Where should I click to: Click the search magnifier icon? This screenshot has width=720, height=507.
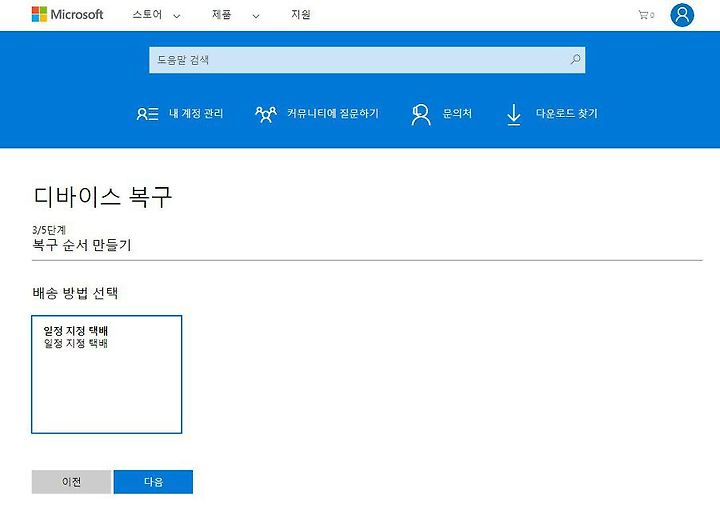(x=575, y=59)
